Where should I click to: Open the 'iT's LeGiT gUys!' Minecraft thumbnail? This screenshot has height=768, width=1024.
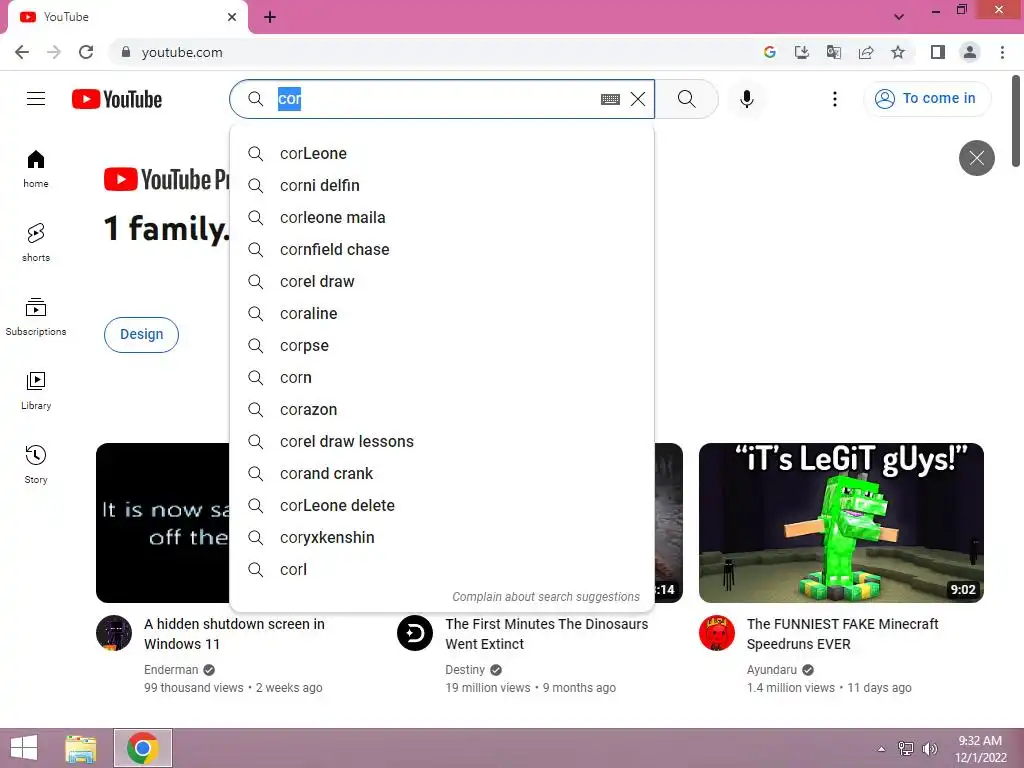coord(841,522)
